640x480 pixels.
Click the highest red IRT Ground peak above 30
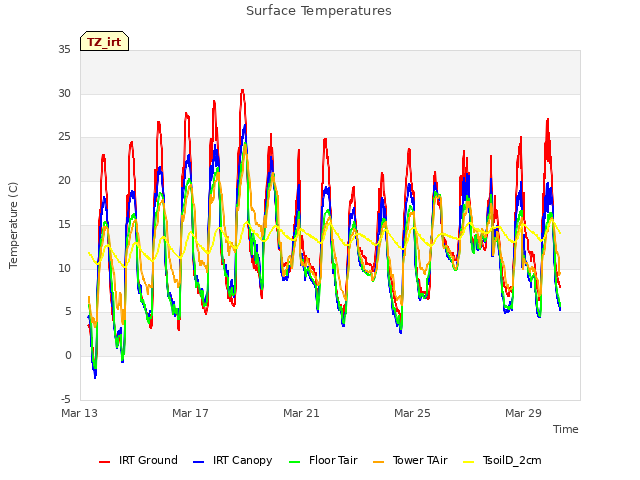pyautogui.click(x=242, y=90)
